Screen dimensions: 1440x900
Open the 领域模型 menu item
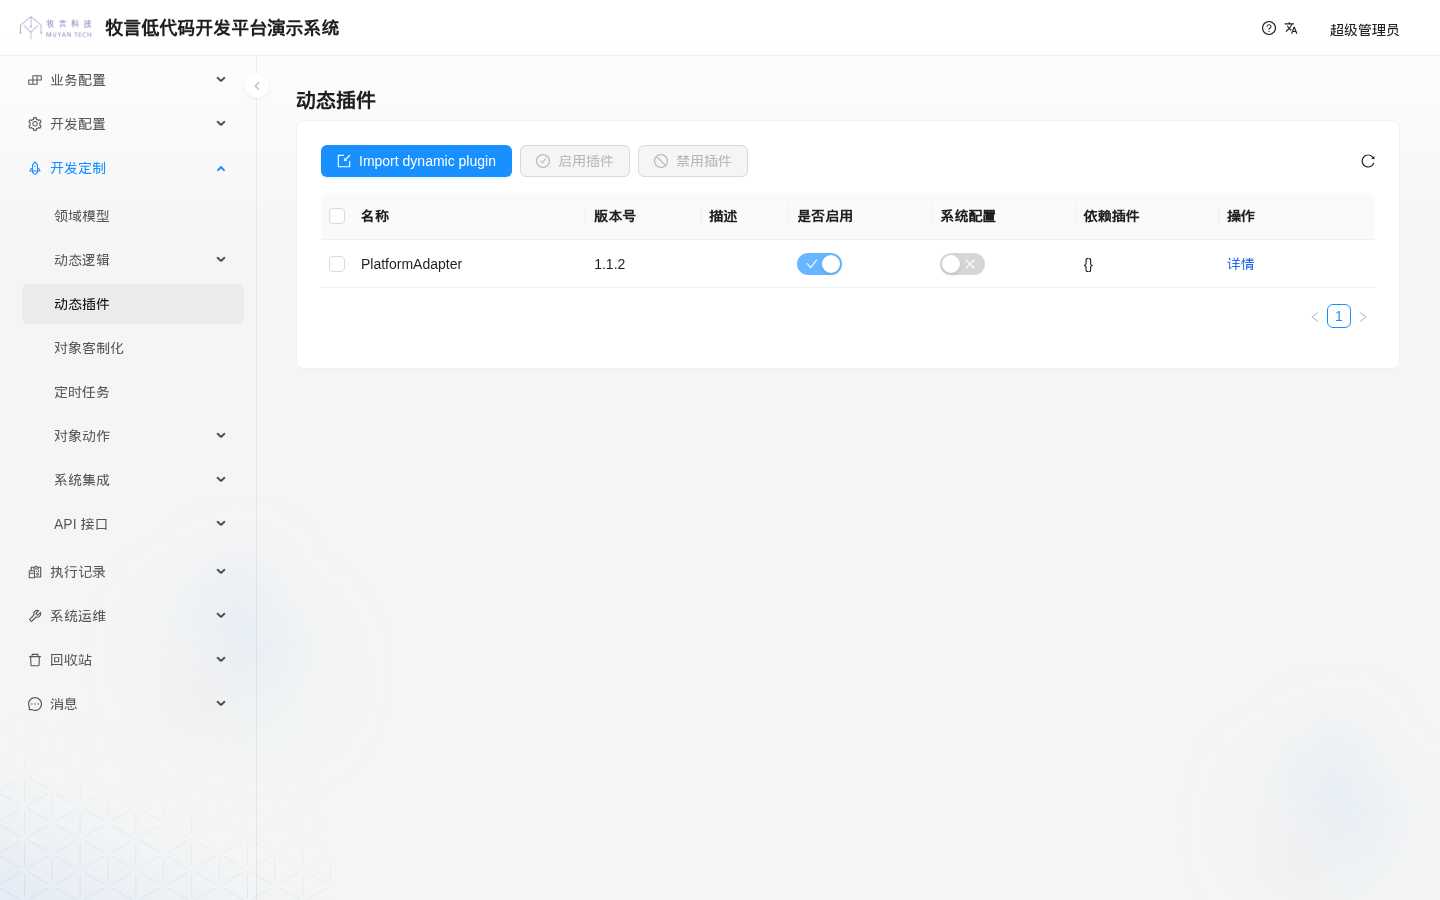click(x=133, y=216)
